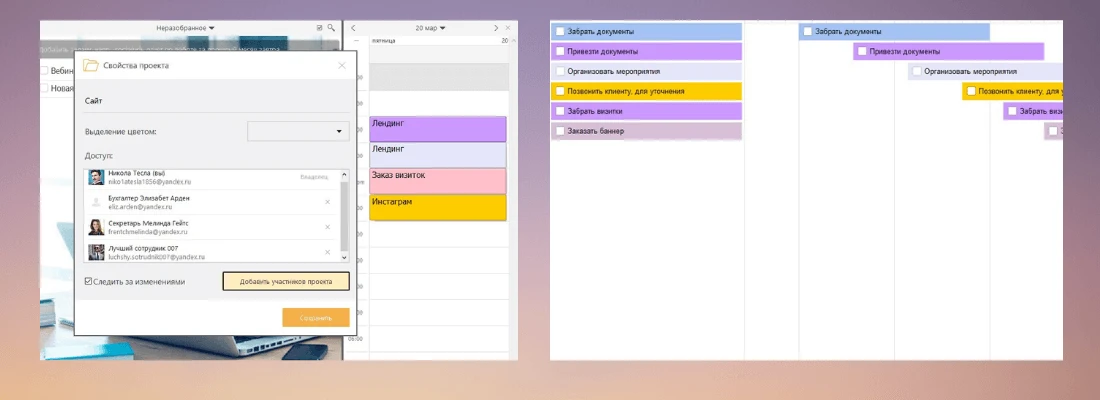The height and width of the screenshot is (400, 1100).
Task: Select the pink Заказ визиток calendar block
Action: click(438, 181)
